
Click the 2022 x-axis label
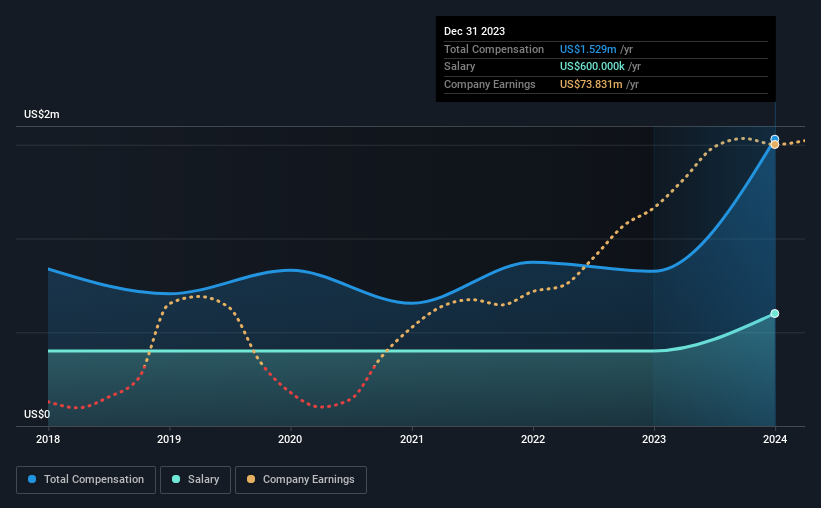coord(533,439)
